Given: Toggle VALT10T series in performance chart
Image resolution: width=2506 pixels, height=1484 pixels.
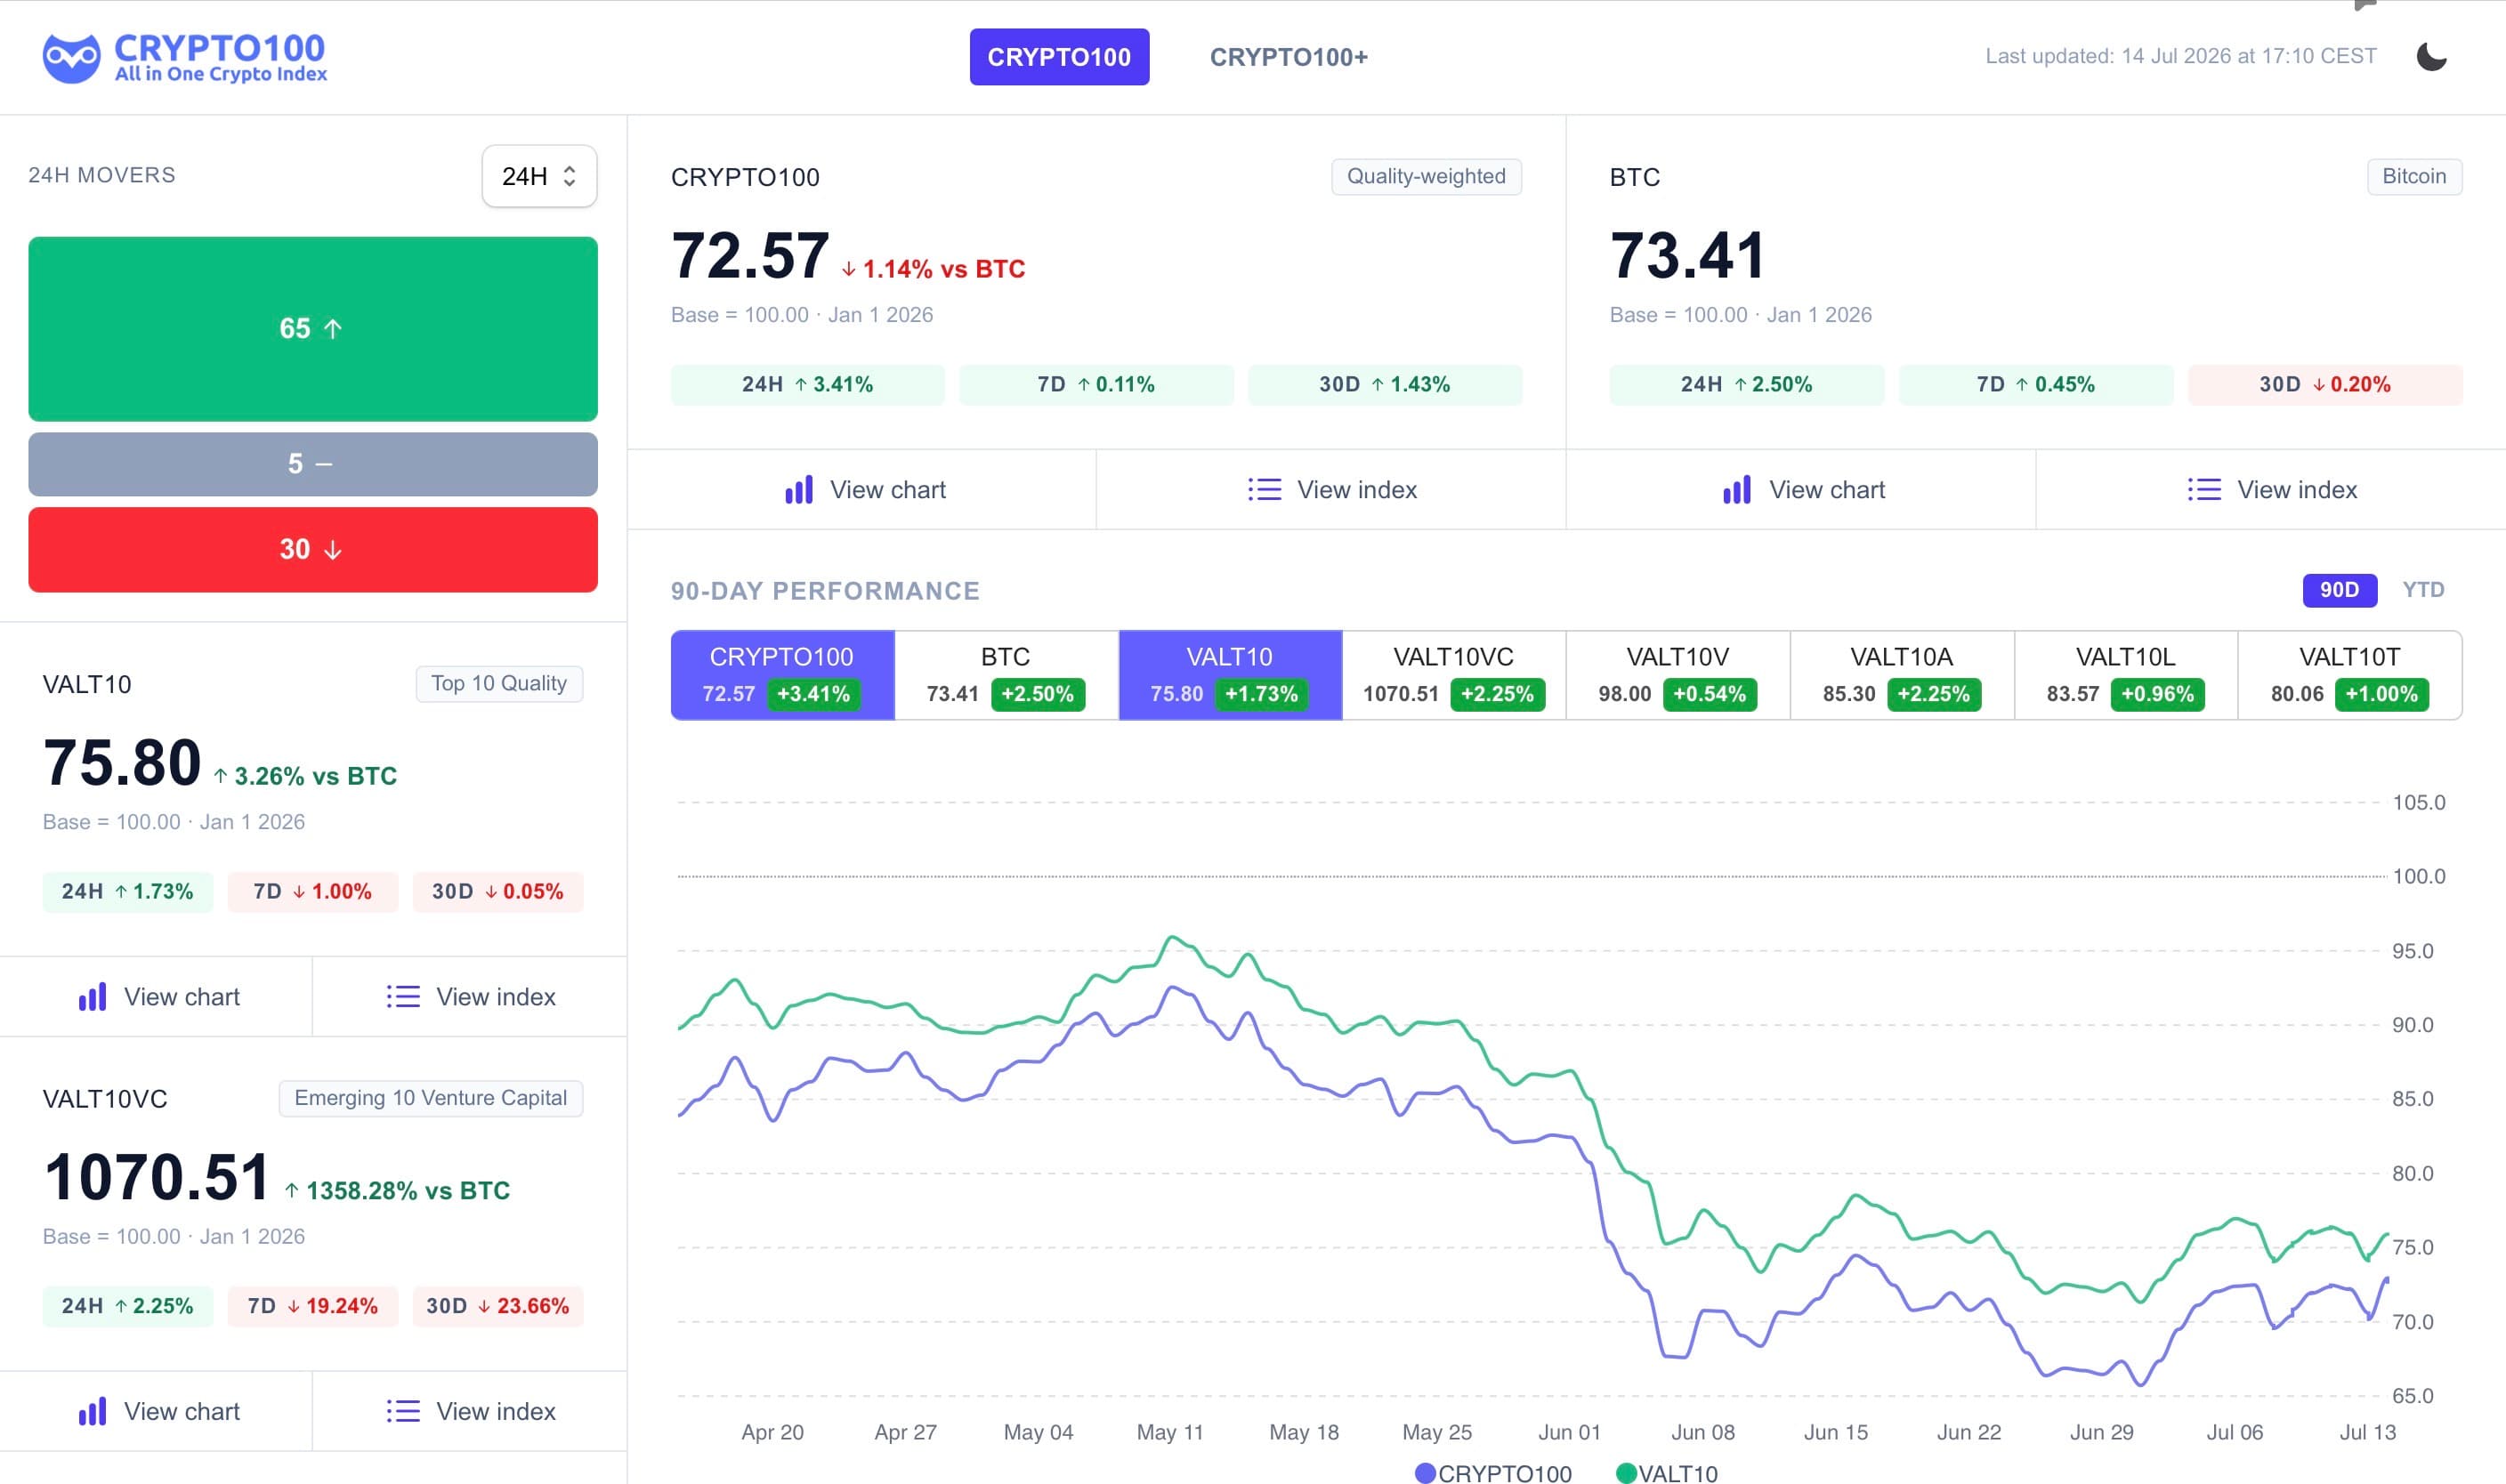Looking at the screenshot, I should [x=2350, y=675].
